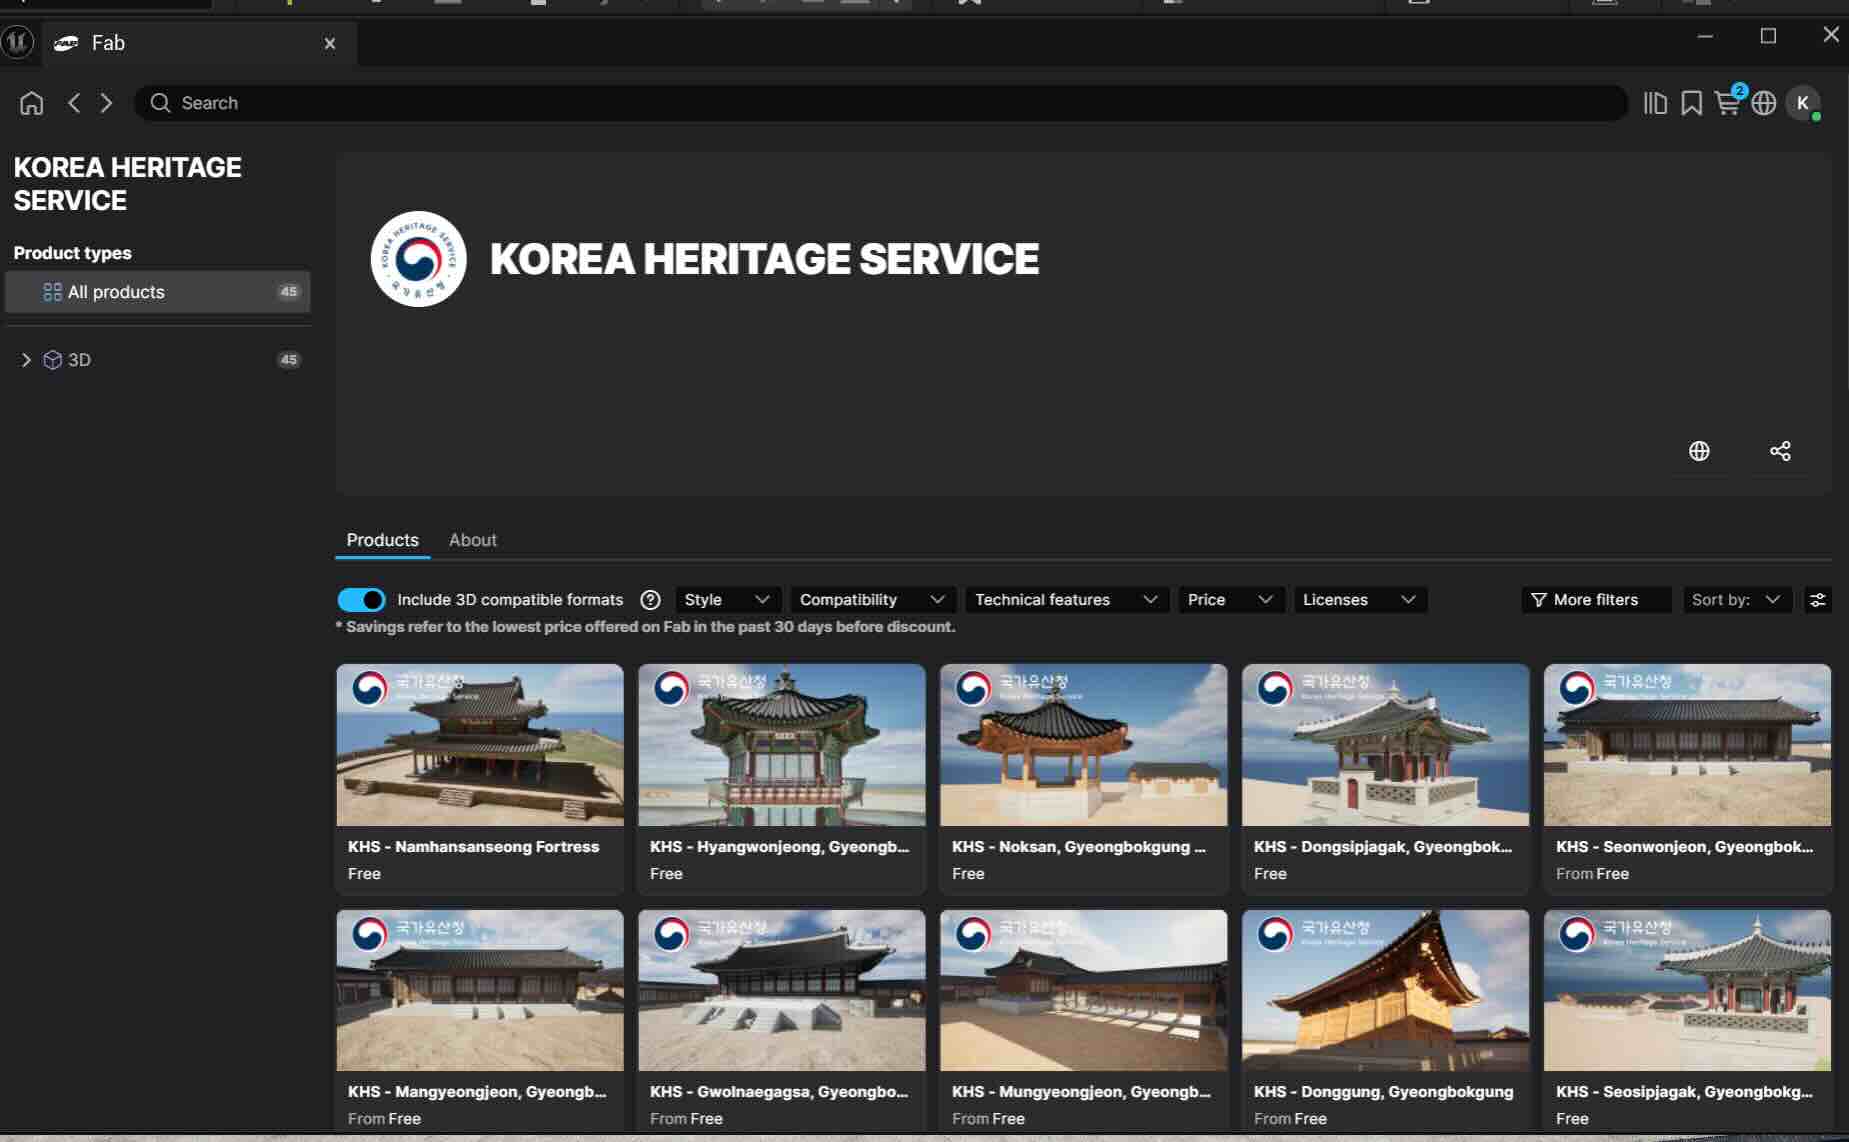Switch to the About tab
The height and width of the screenshot is (1142, 1849).
point(472,540)
